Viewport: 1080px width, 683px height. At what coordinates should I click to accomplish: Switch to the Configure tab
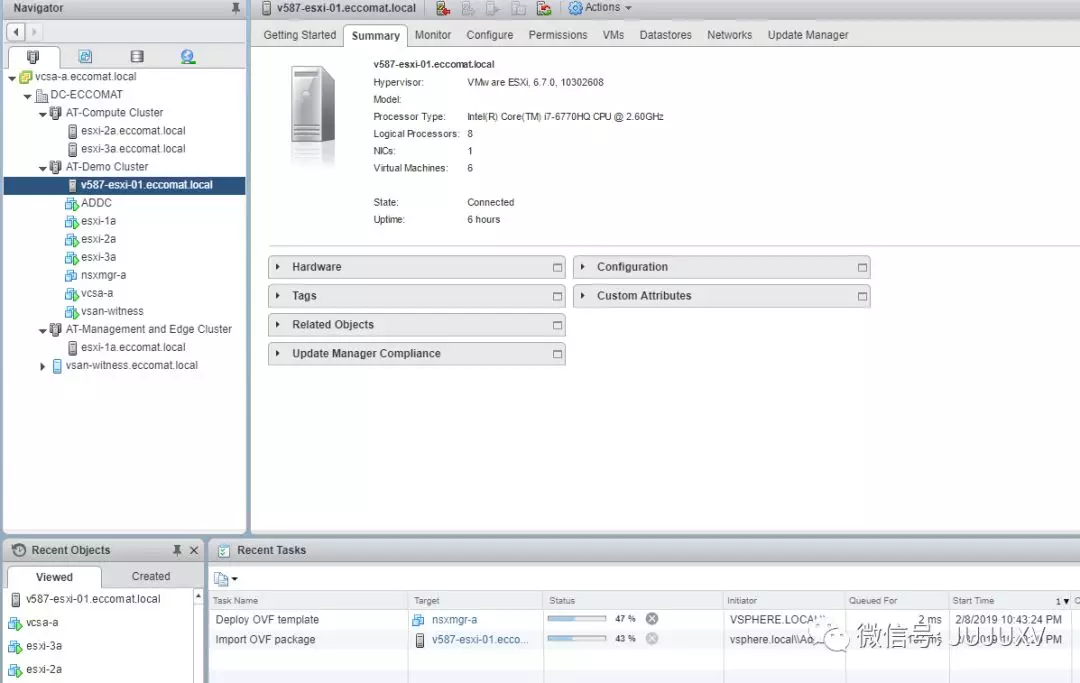coord(490,35)
